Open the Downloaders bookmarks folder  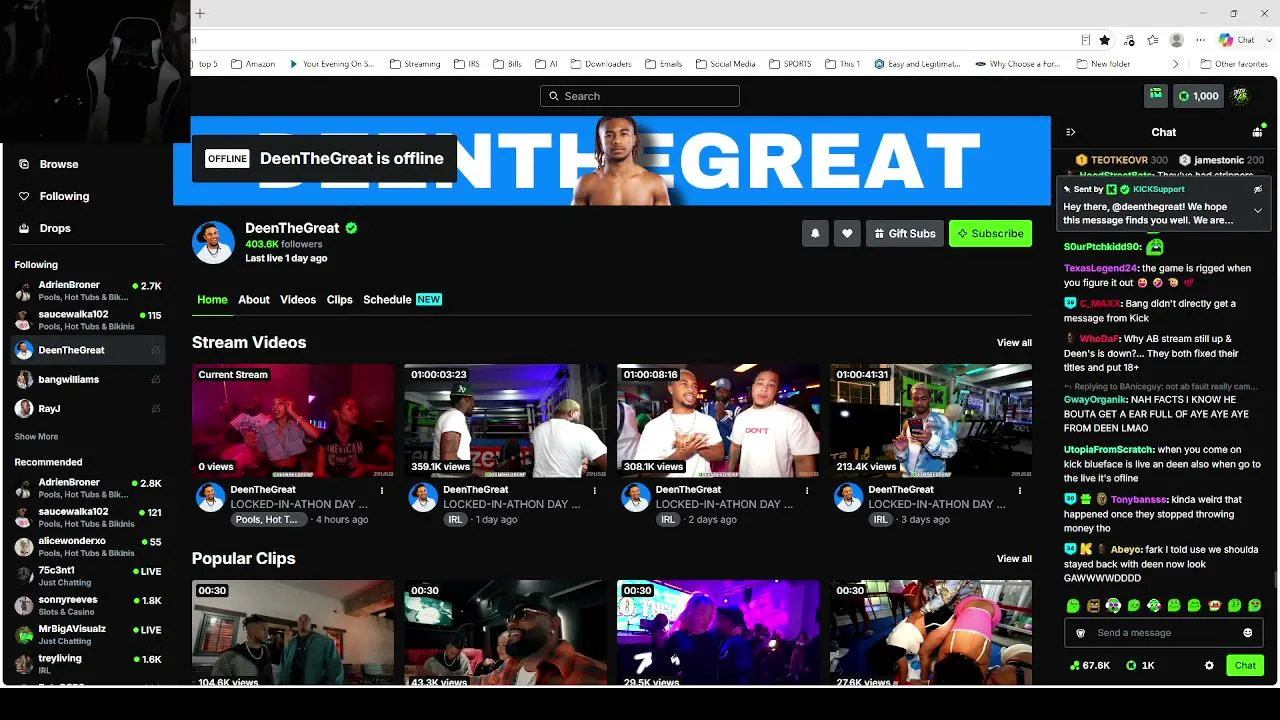click(600, 64)
